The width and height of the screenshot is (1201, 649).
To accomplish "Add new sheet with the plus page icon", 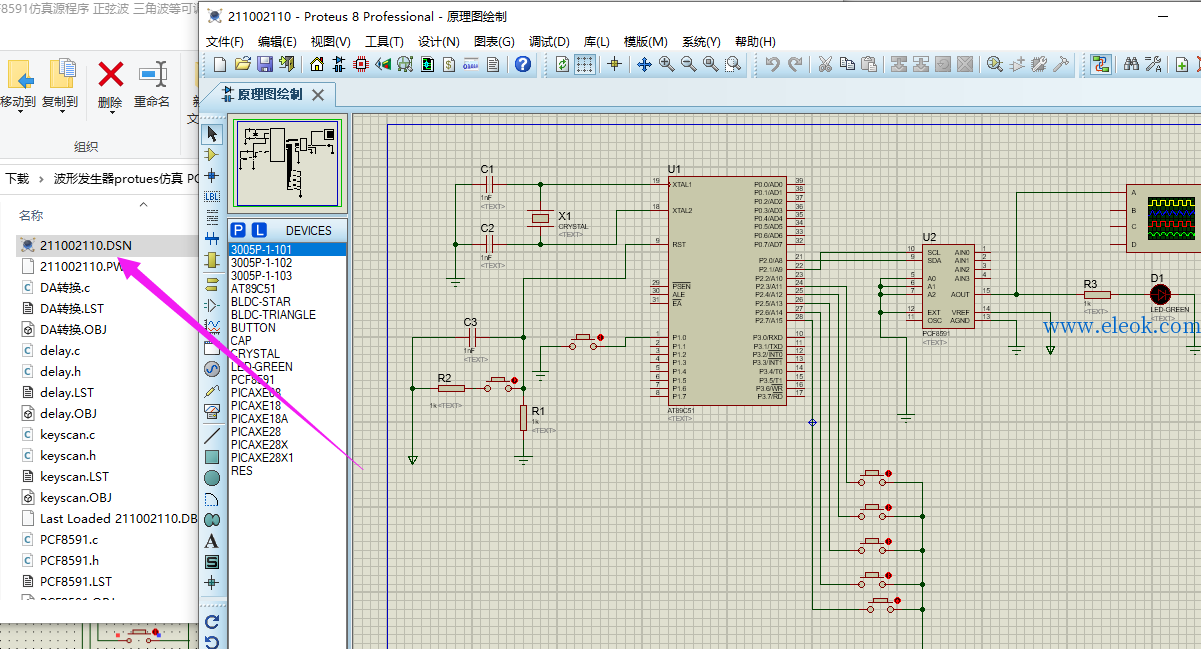I will click(1182, 65).
